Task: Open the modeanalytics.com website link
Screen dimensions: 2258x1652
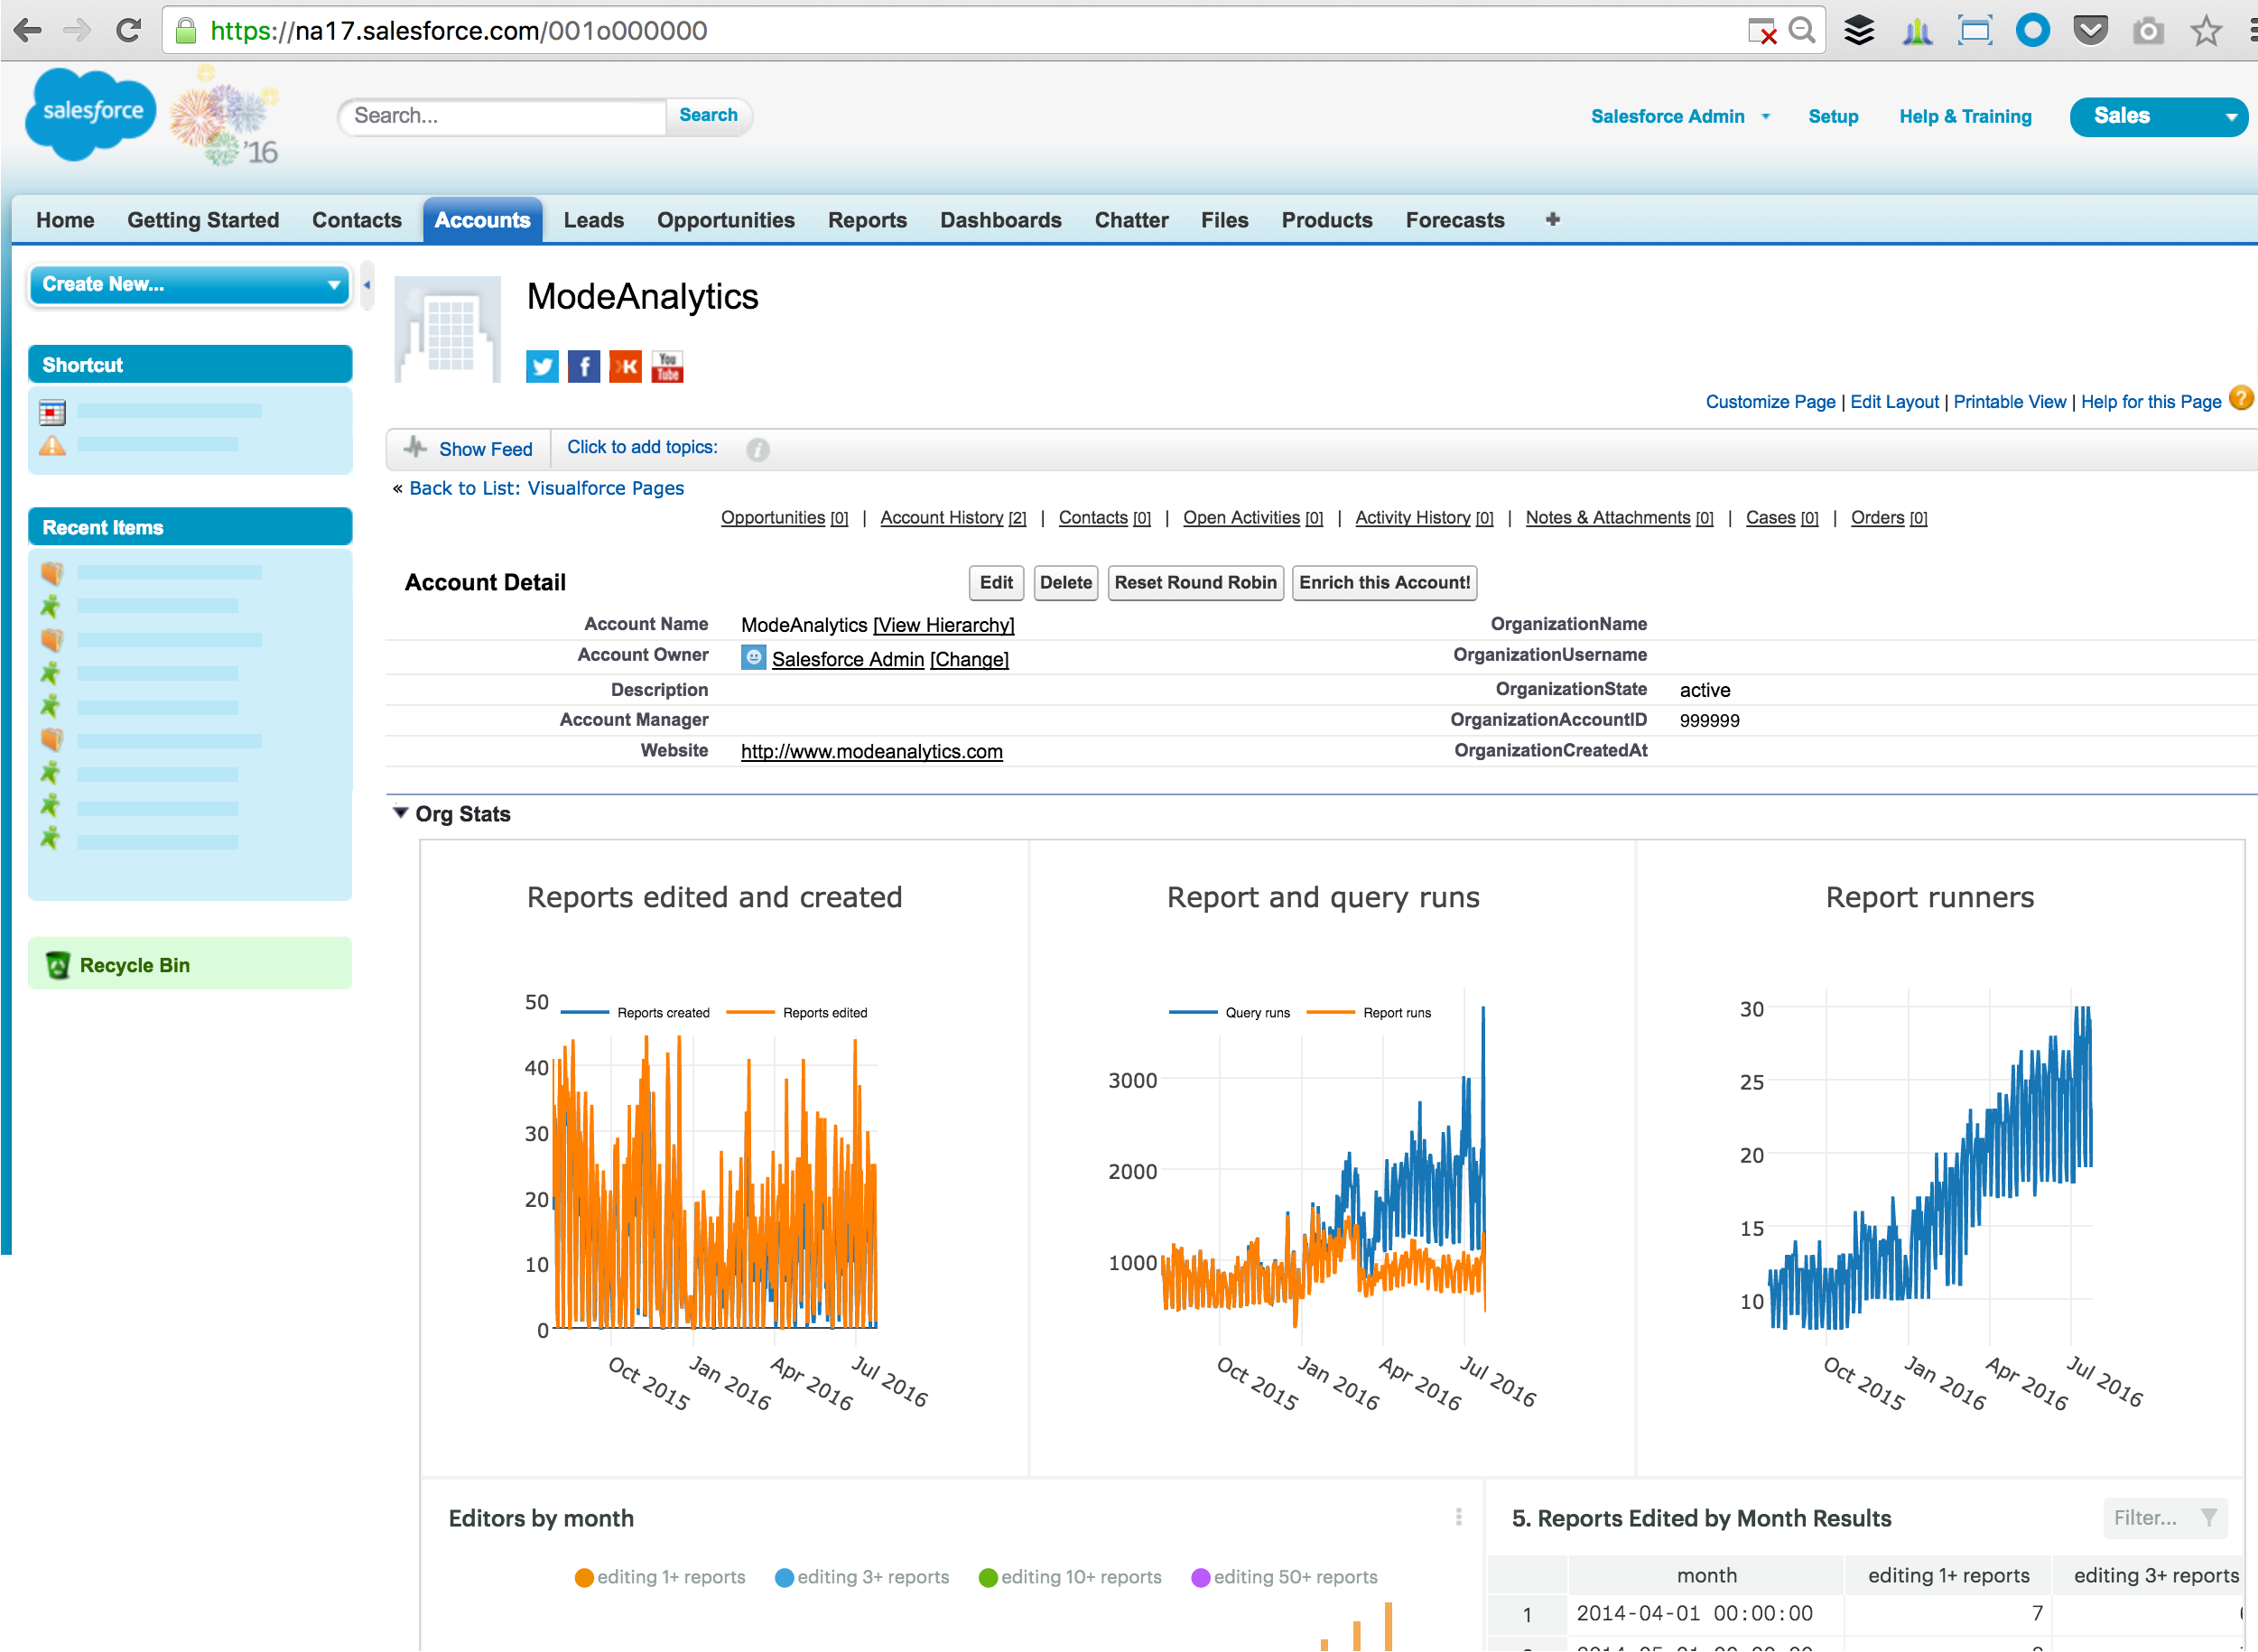Action: [871, 751]
